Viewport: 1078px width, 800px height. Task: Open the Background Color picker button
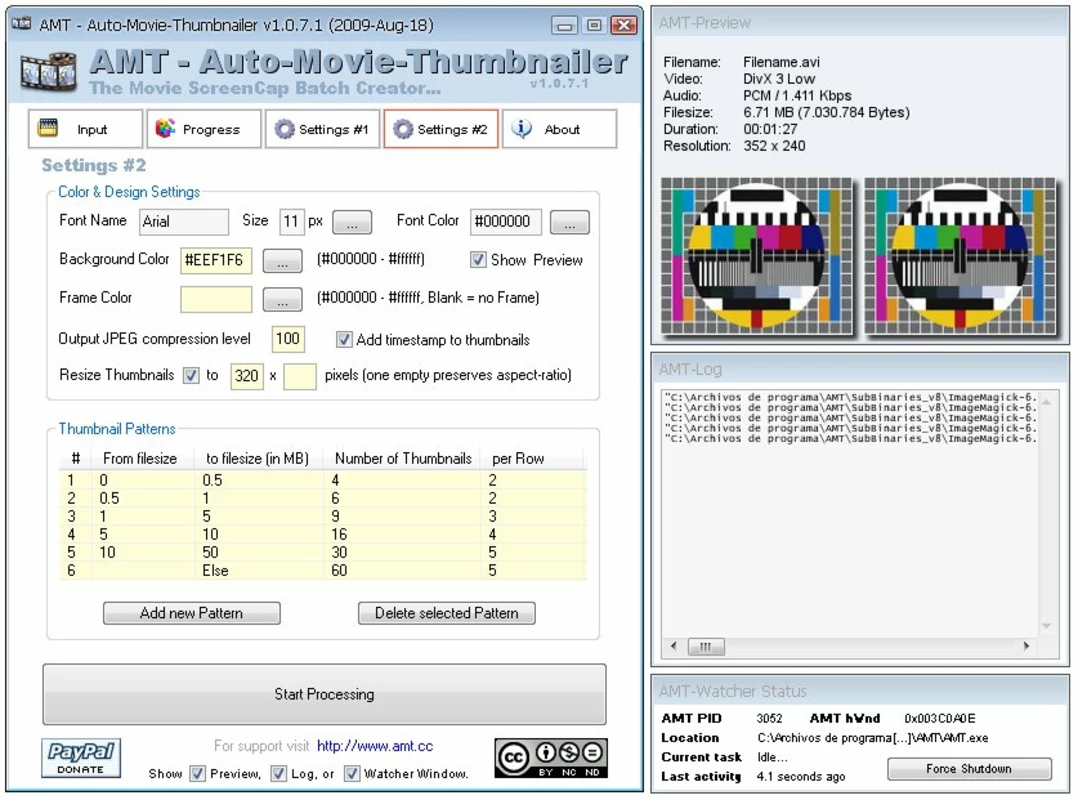[283, 261]
